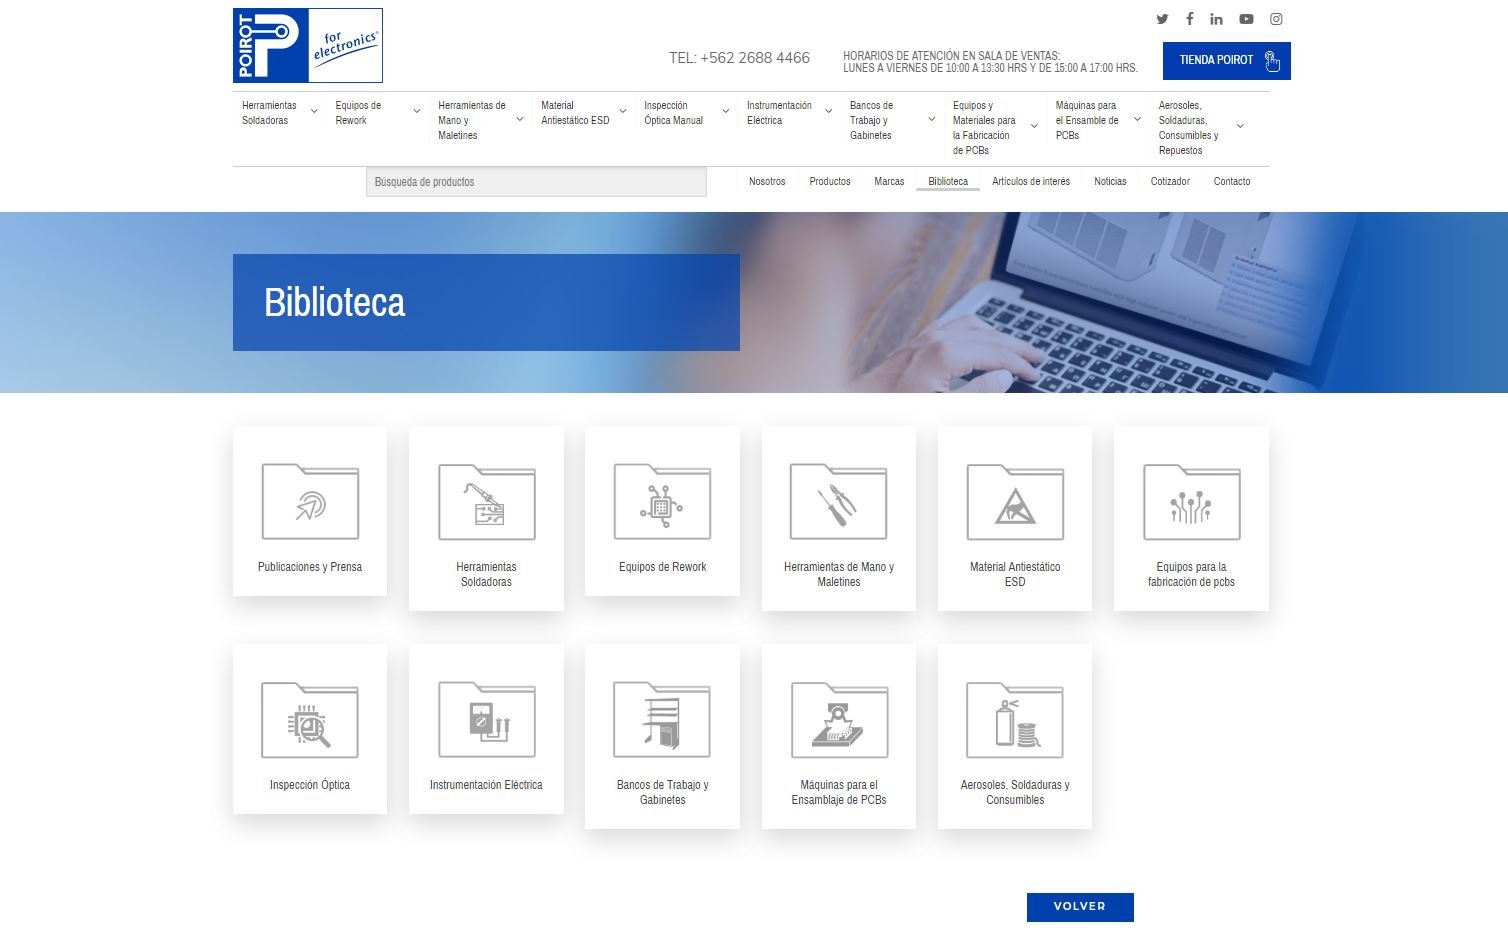The width and height of the screenshot is (1508, 944).
Task: Open the Publicaciones y Prensa folder icon
Action: pyautogui.click(x=310, y=502)
